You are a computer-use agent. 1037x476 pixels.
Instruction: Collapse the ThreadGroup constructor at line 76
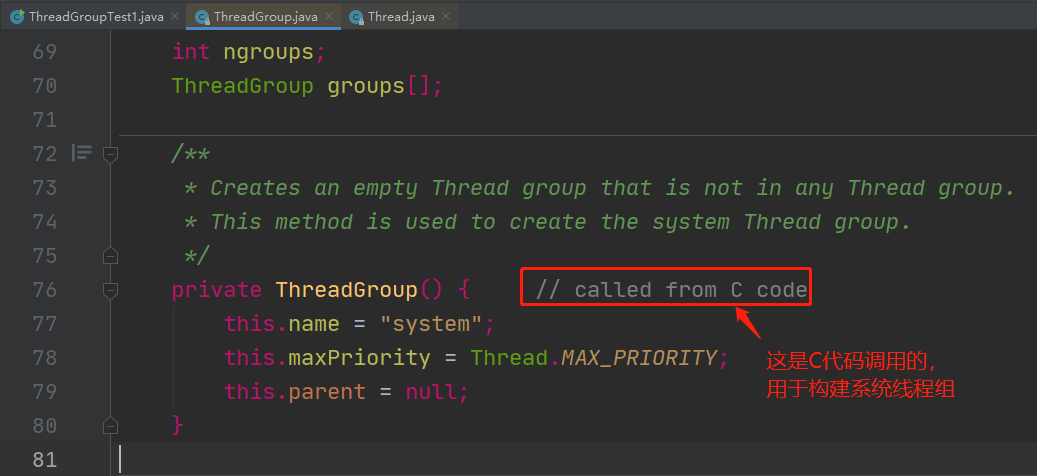click(110, 290)
